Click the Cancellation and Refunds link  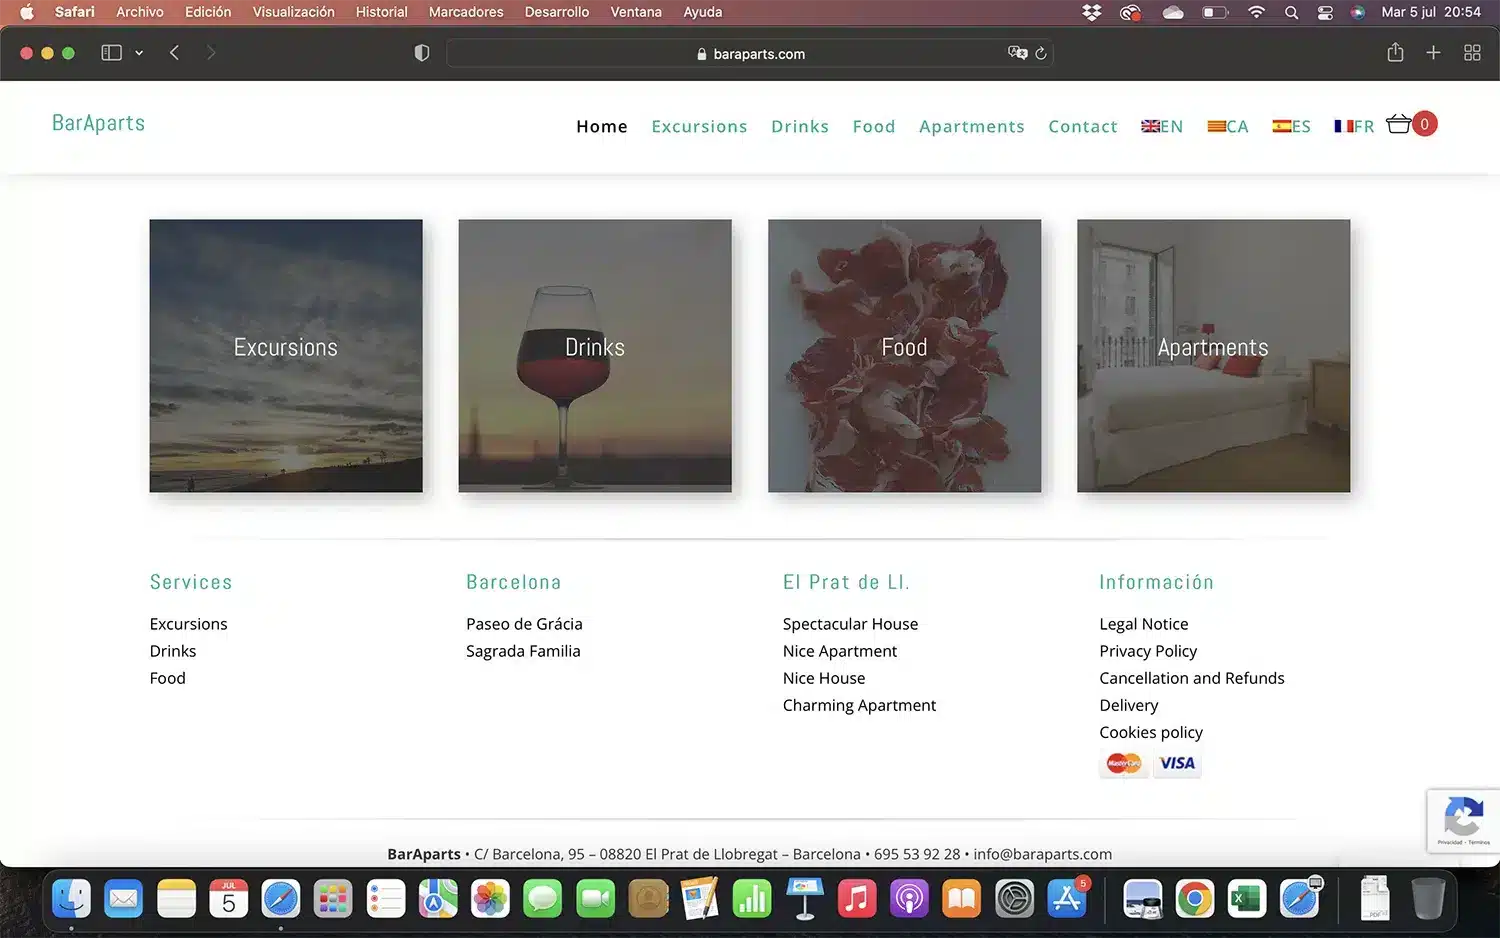pos(1191,678)
